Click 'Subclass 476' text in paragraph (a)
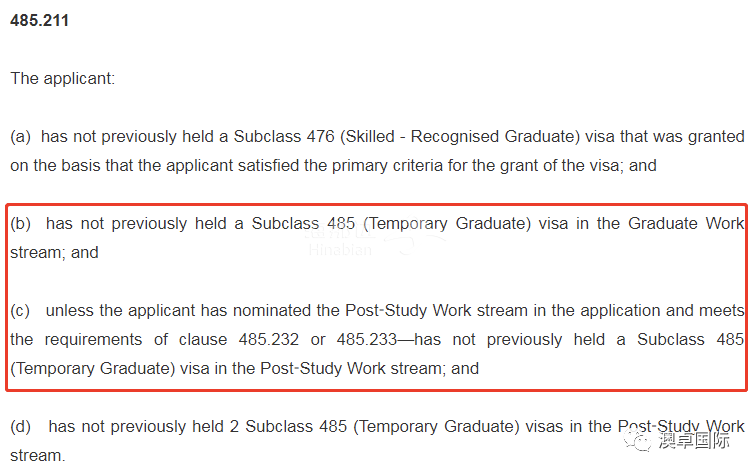The height and width of the screenshot is (473, 754). (x=284, y=137)
